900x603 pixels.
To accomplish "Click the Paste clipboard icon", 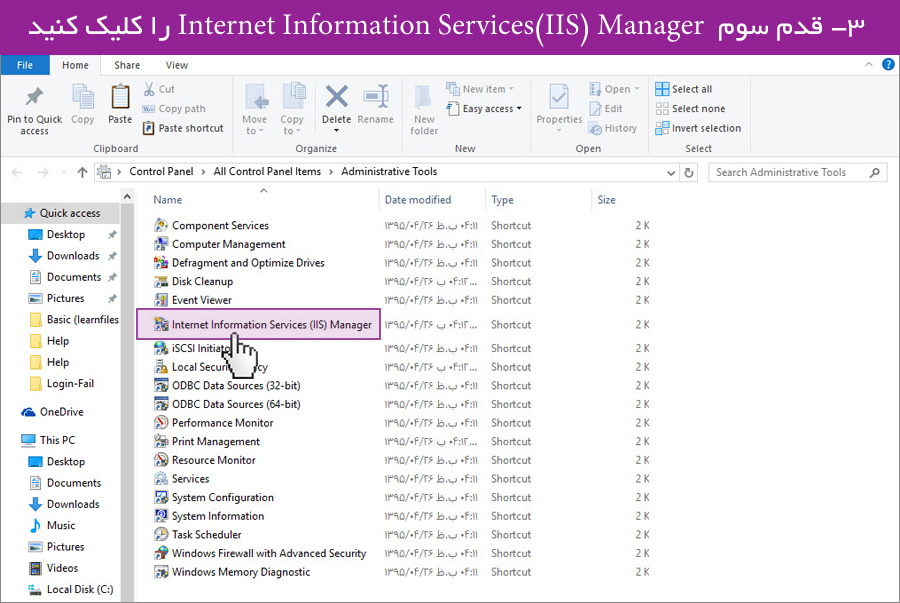I will tap(120, 96).
